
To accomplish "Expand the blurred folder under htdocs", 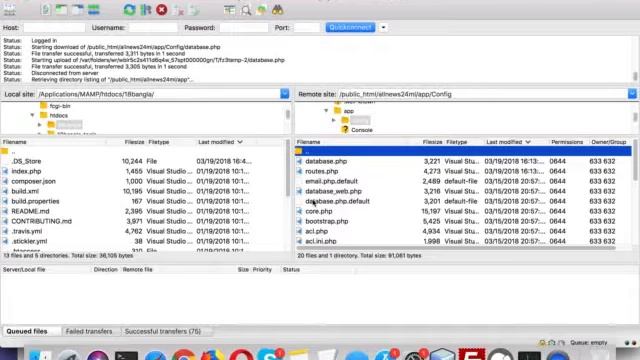I will [x=40, y=124].
